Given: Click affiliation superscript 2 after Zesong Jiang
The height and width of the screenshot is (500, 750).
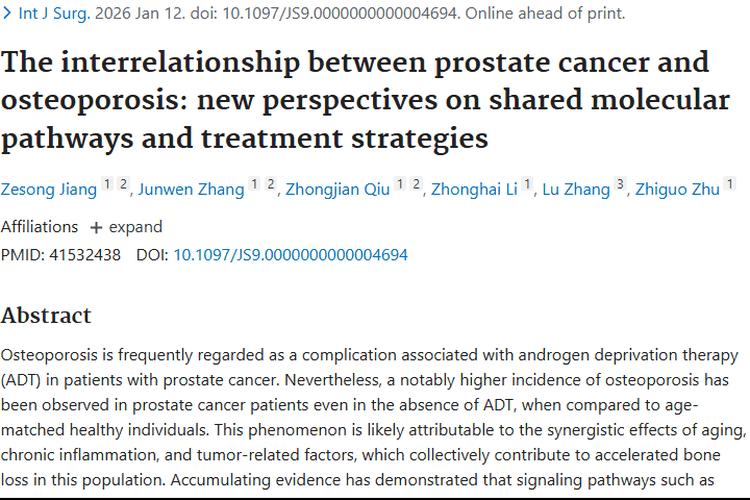Looking at the screenshot, I should pyautogui.click(x=123, y=184).
